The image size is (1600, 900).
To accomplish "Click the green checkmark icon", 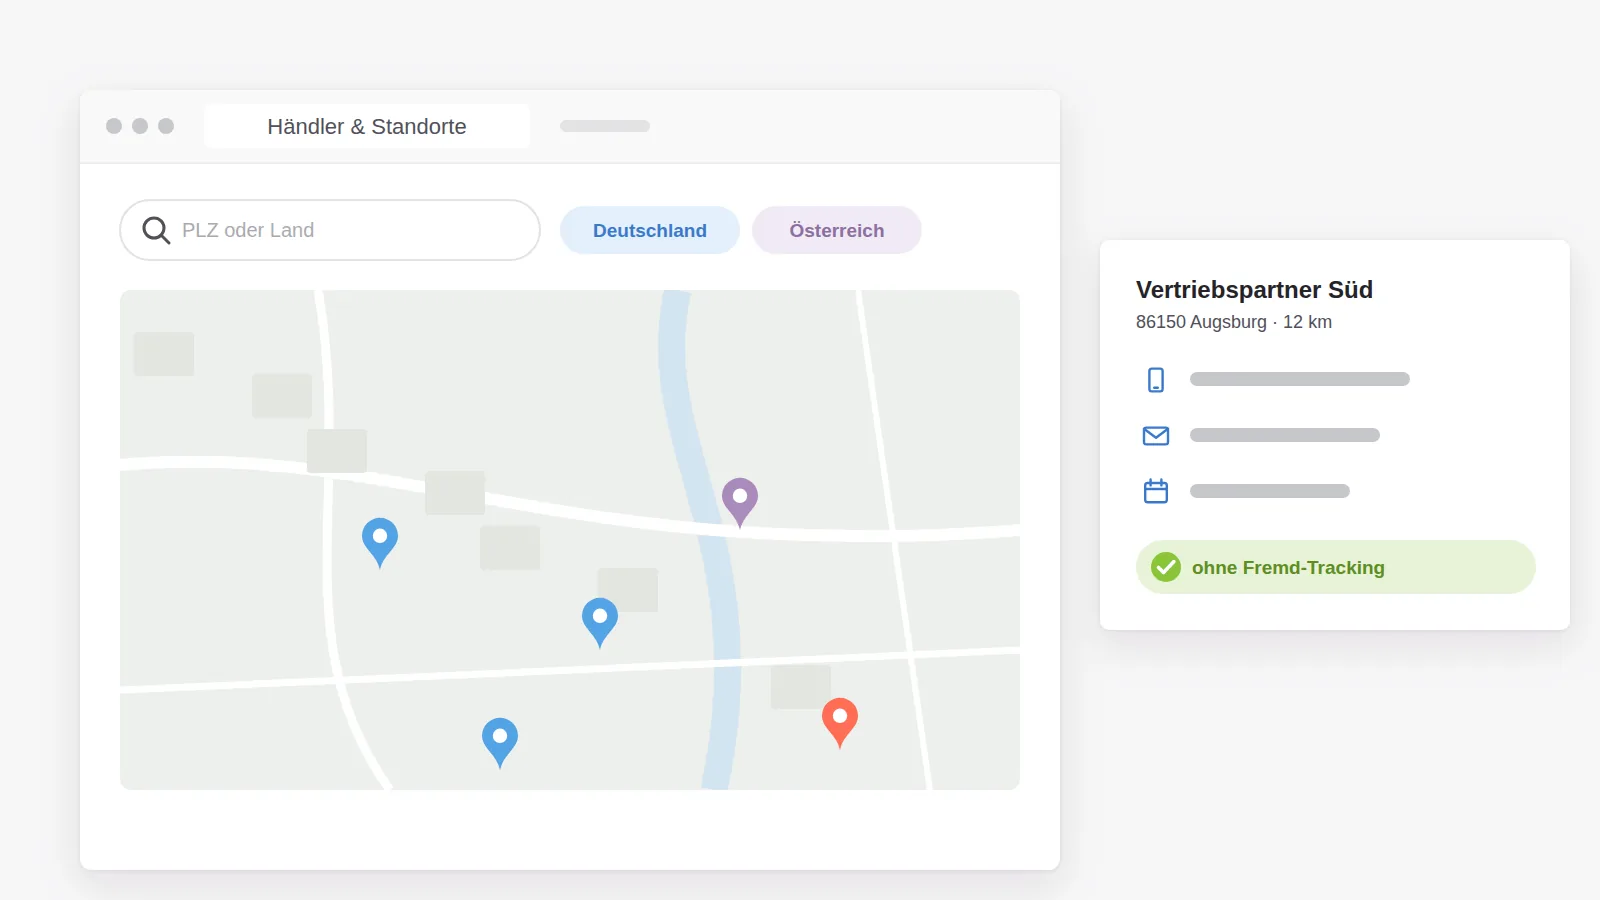I will click(1166, 567).
